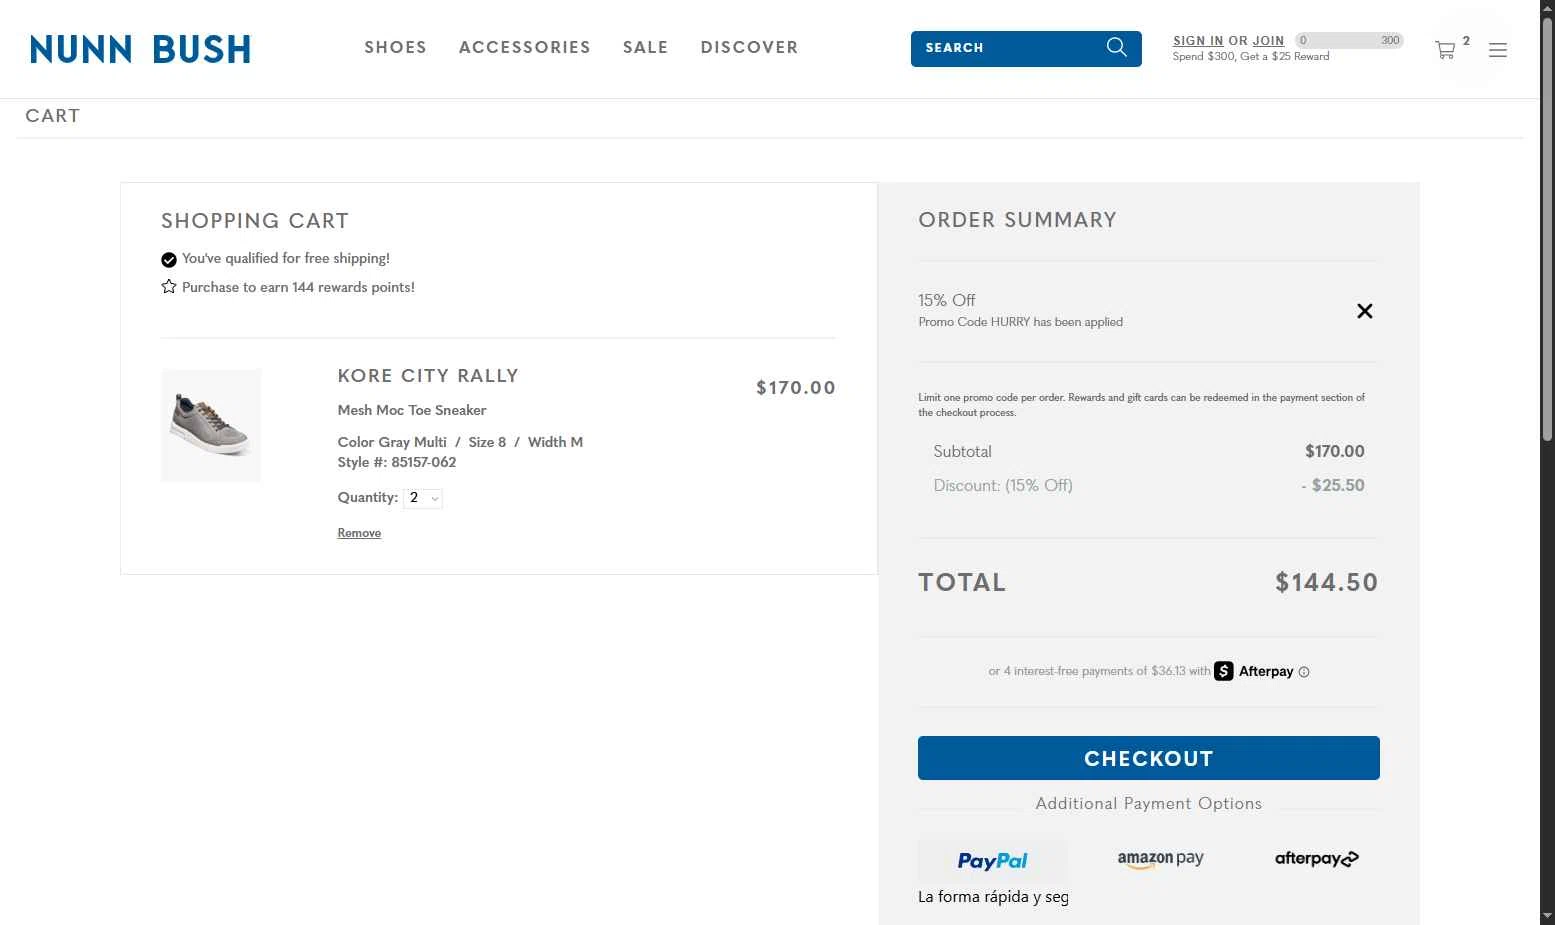Click the rewards points star icon

[169, 287]
